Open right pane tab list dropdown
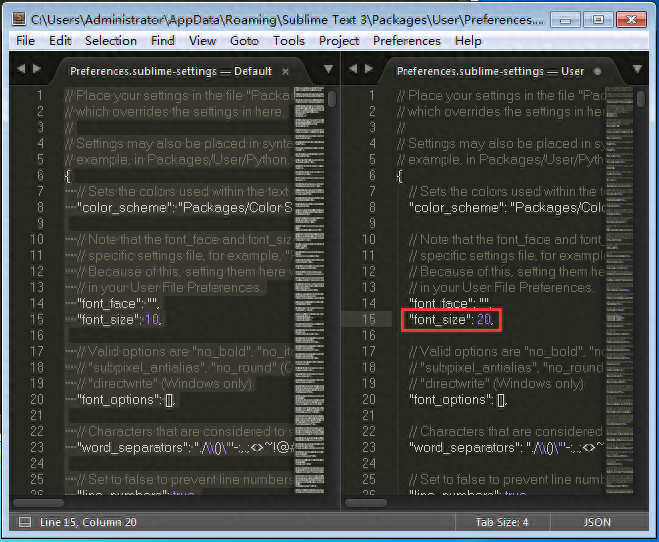Screen dimensions: 659x542 (x=638, y=69)
